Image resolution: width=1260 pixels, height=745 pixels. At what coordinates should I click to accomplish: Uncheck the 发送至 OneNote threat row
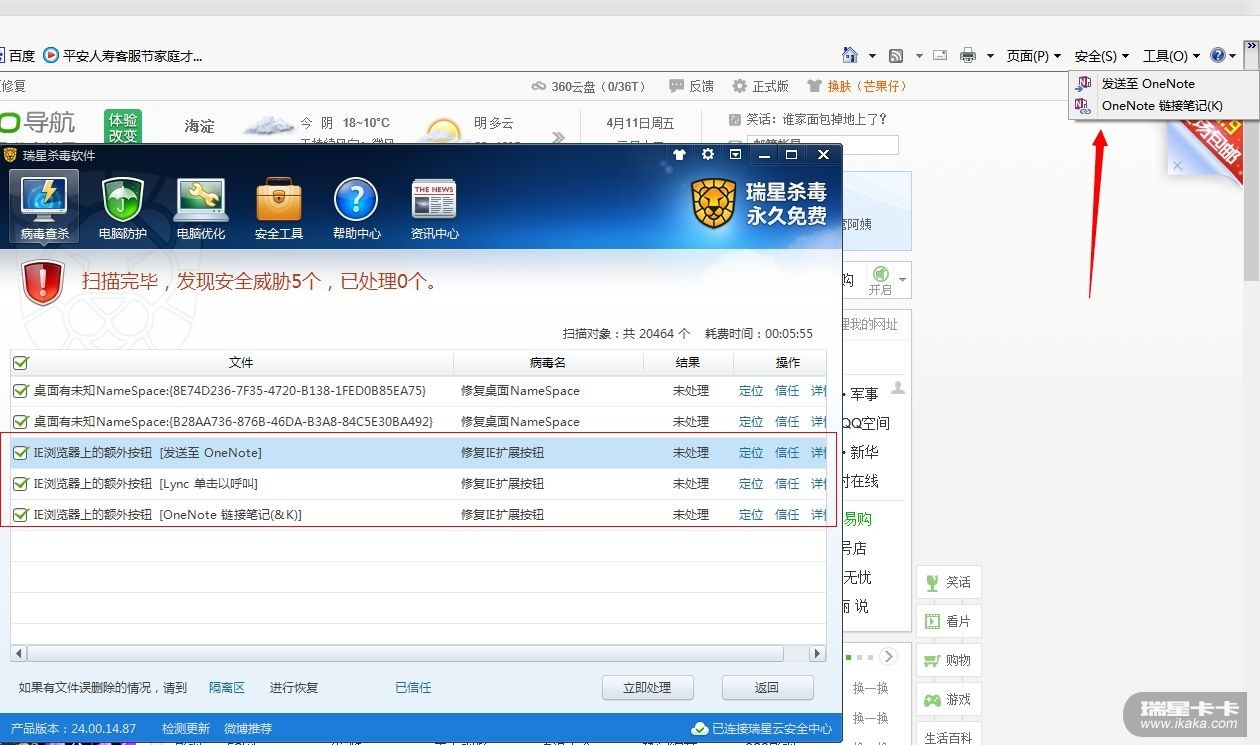[x=21, y=453]
